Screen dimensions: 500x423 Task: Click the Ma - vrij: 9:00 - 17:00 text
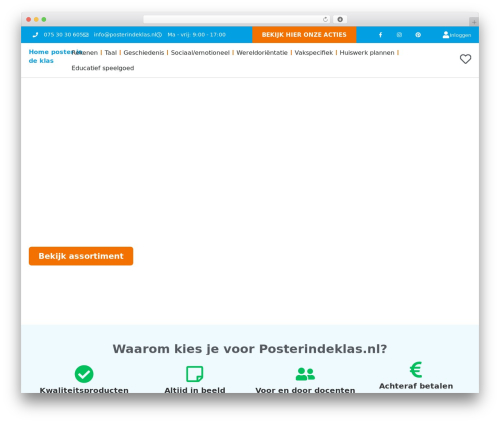pos(197,35)
